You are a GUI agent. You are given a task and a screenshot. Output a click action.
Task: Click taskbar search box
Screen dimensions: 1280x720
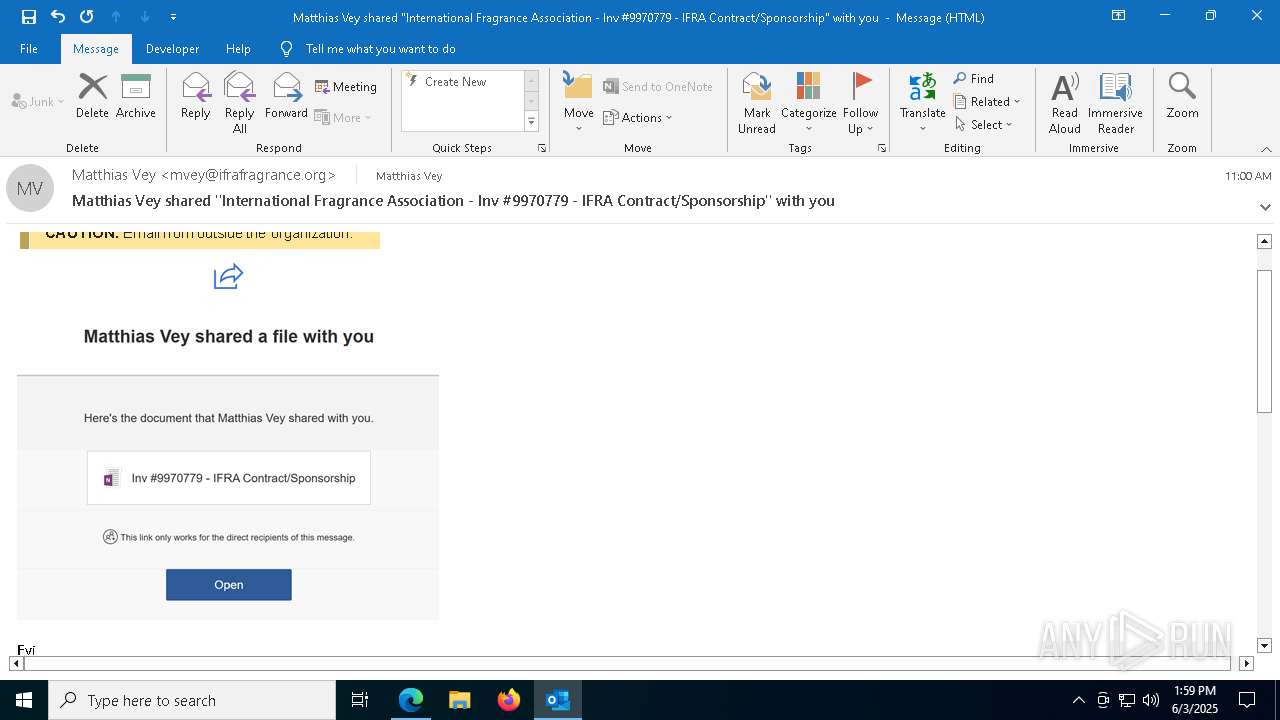tap(192, 700)
